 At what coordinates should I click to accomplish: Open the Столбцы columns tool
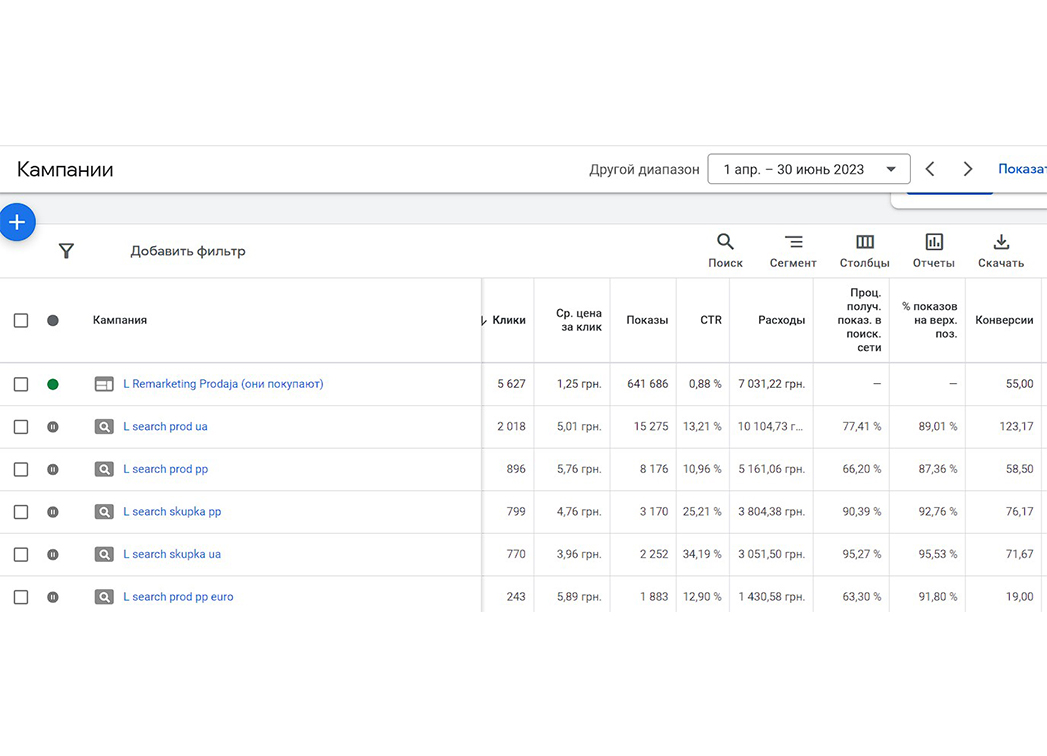865,251
